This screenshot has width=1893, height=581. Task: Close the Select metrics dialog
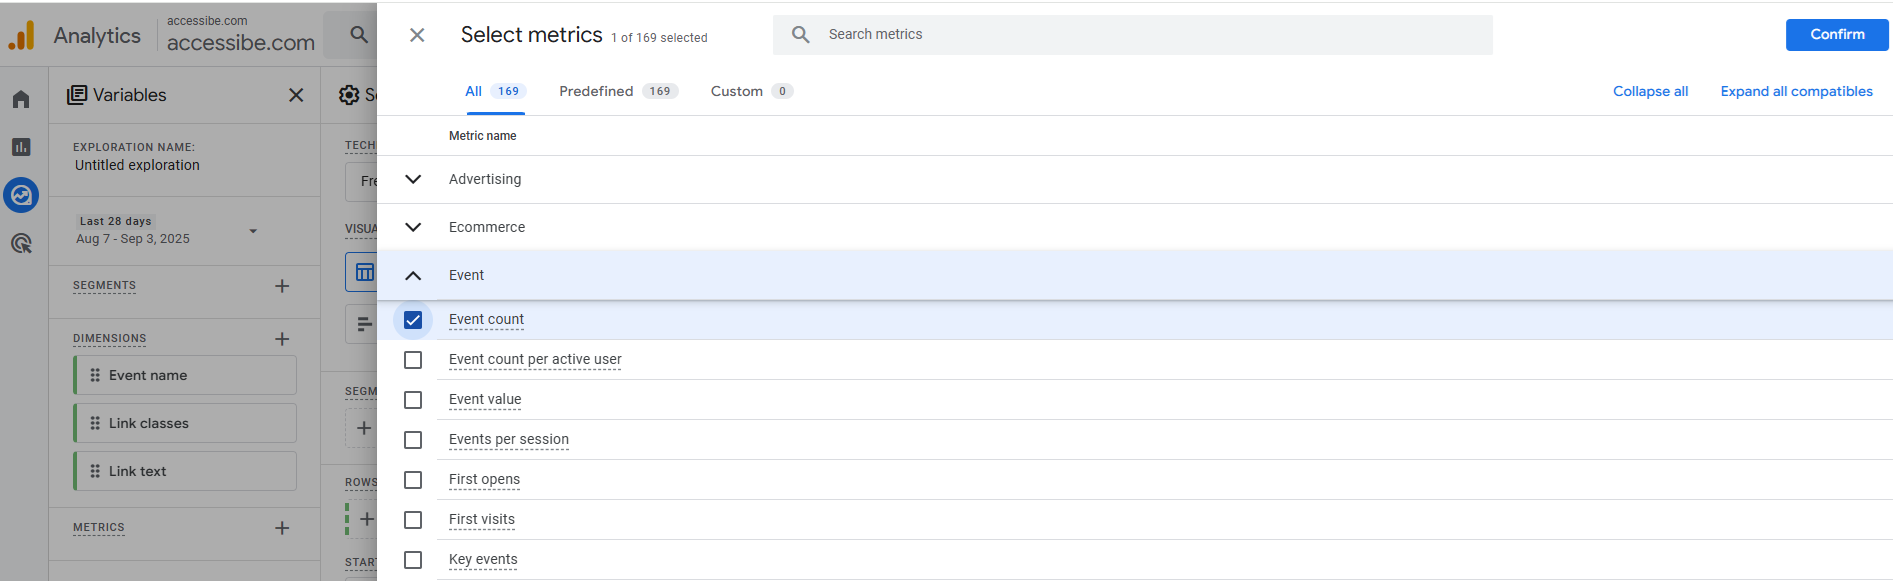point(417,35)
